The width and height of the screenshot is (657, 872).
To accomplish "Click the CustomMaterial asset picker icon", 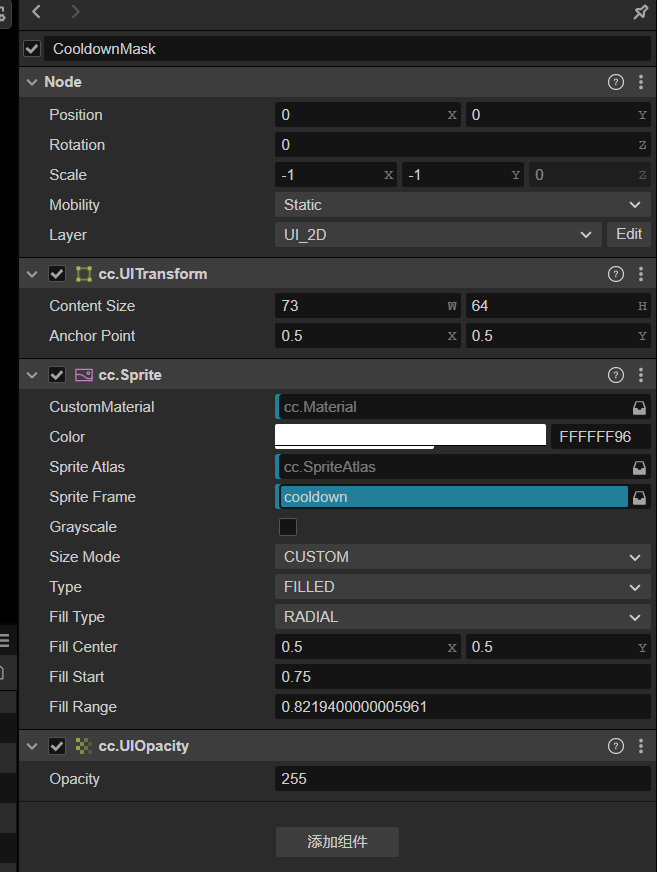I will point(639,408).
